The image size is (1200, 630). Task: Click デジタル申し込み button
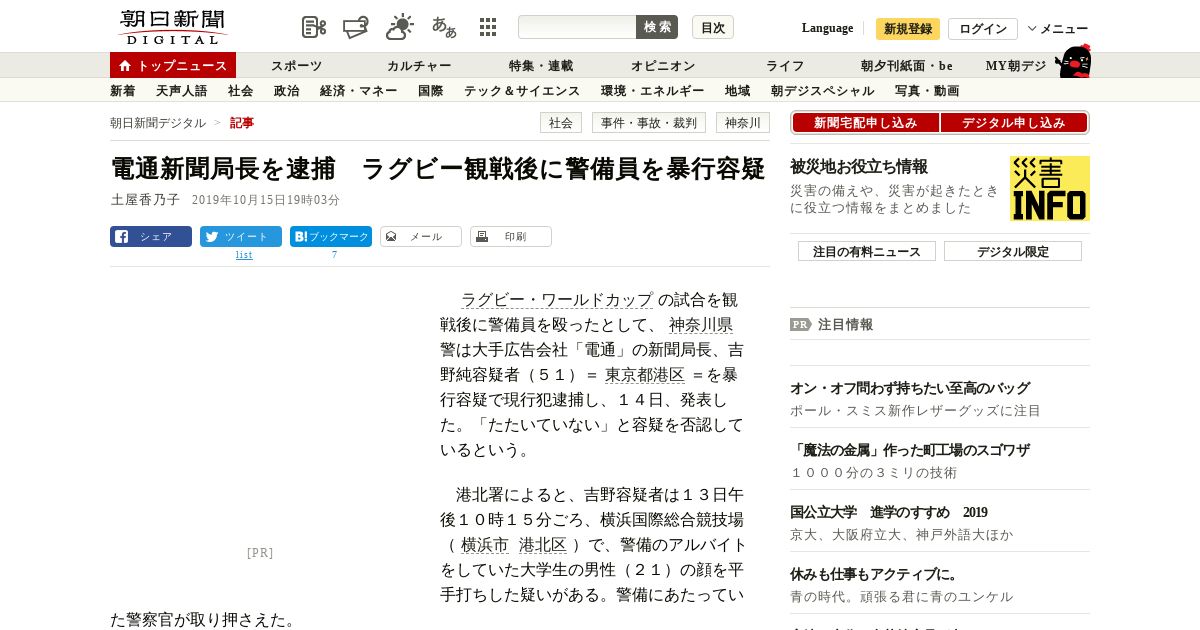tap(1014, 123)
